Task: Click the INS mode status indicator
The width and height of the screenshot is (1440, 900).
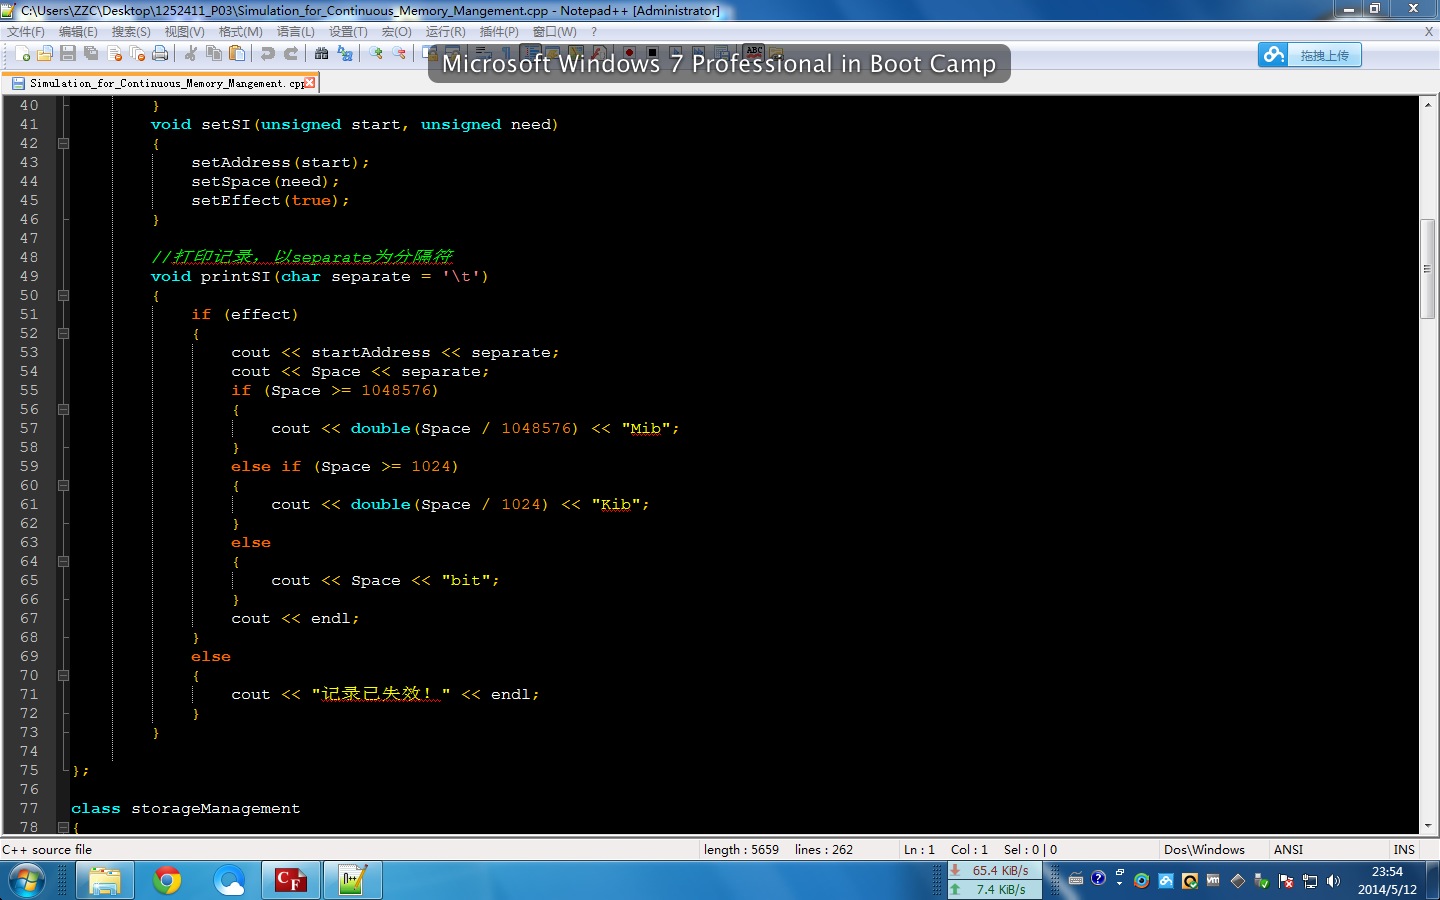Action: (1404, 849)
